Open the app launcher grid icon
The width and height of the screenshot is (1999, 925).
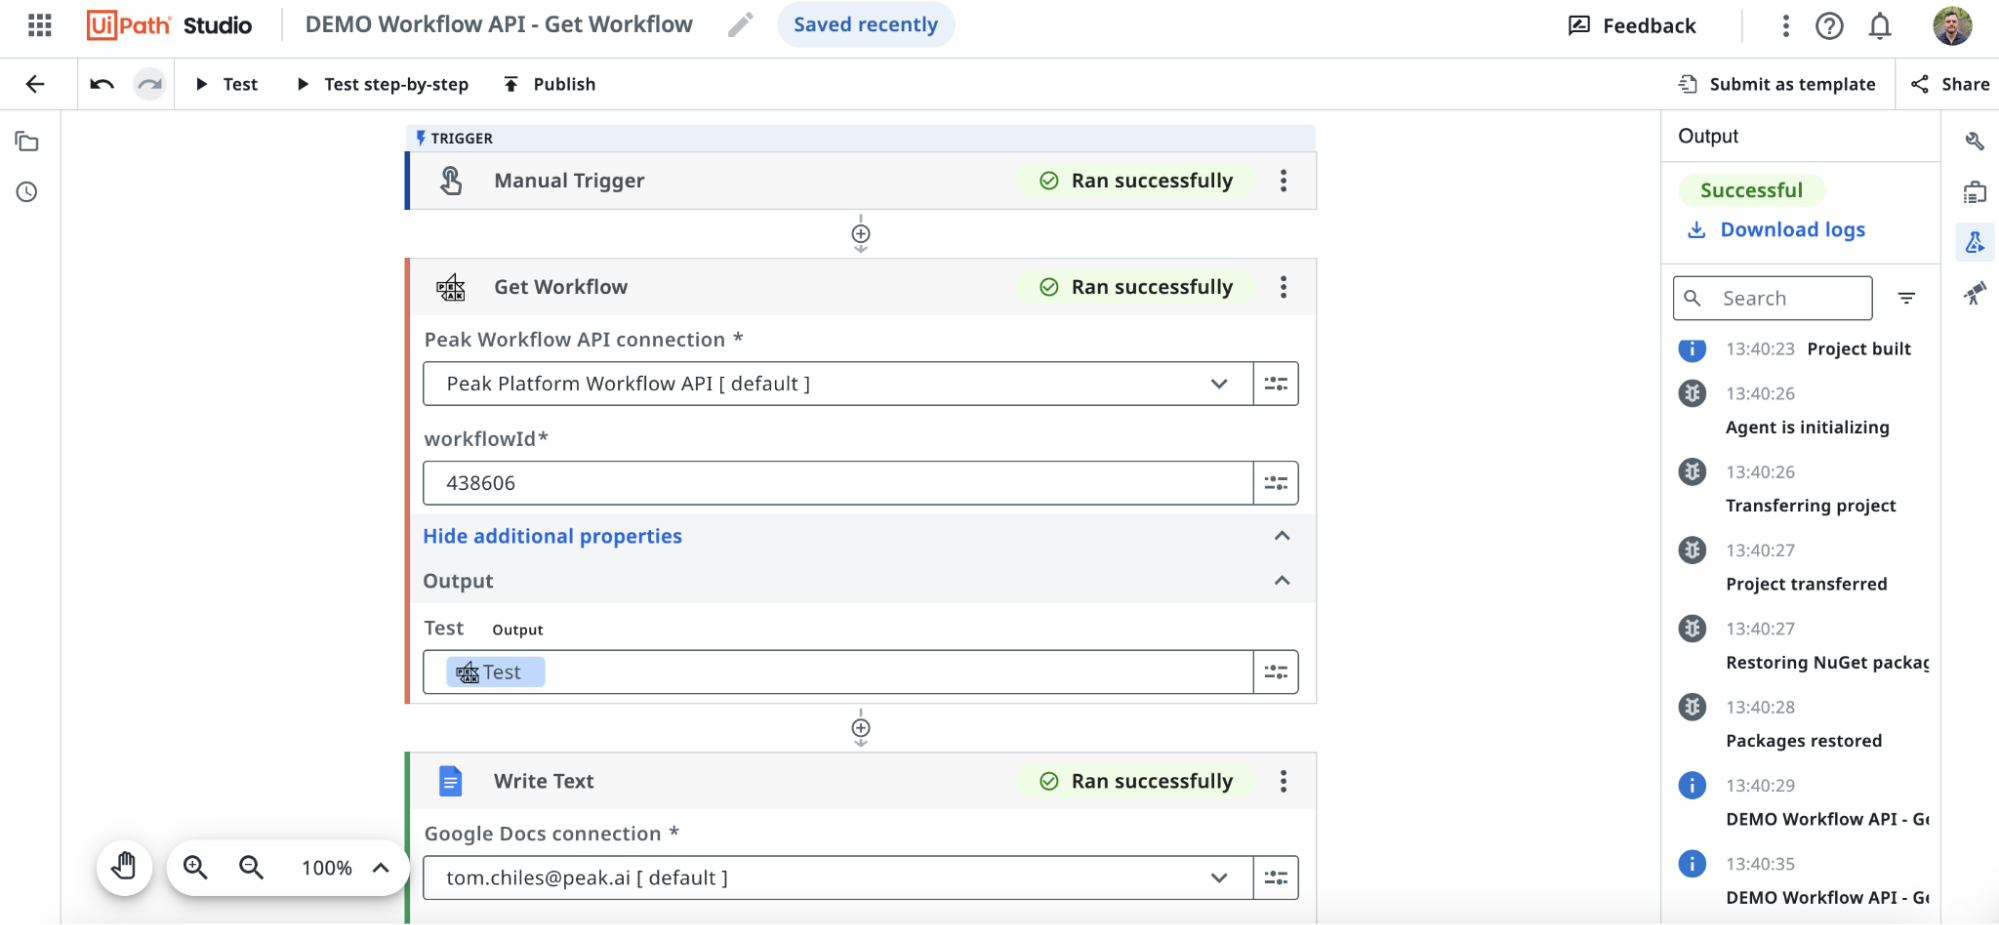39,25
